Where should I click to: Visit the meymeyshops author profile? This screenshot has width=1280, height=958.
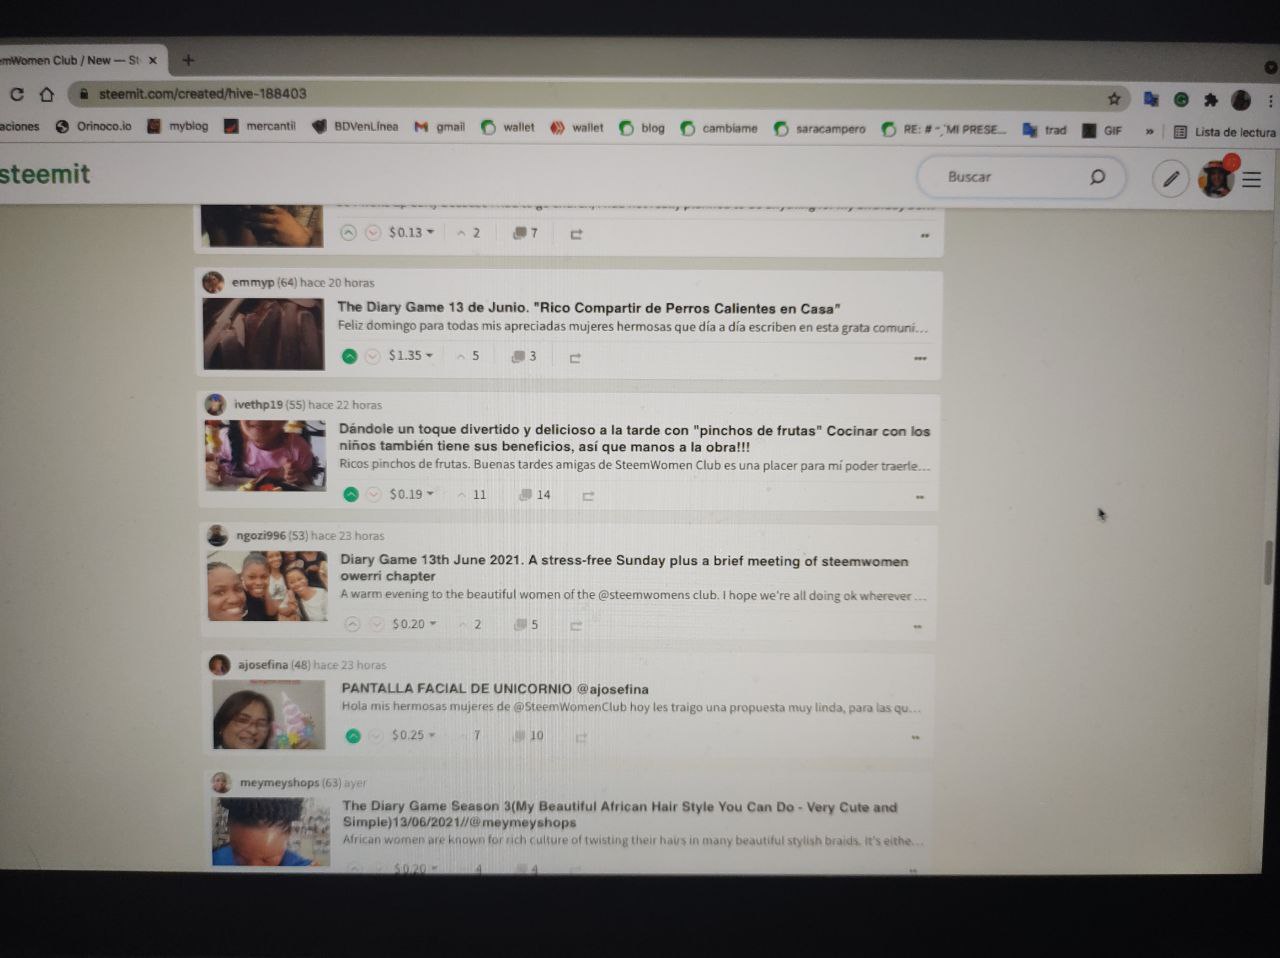[279, 783]
